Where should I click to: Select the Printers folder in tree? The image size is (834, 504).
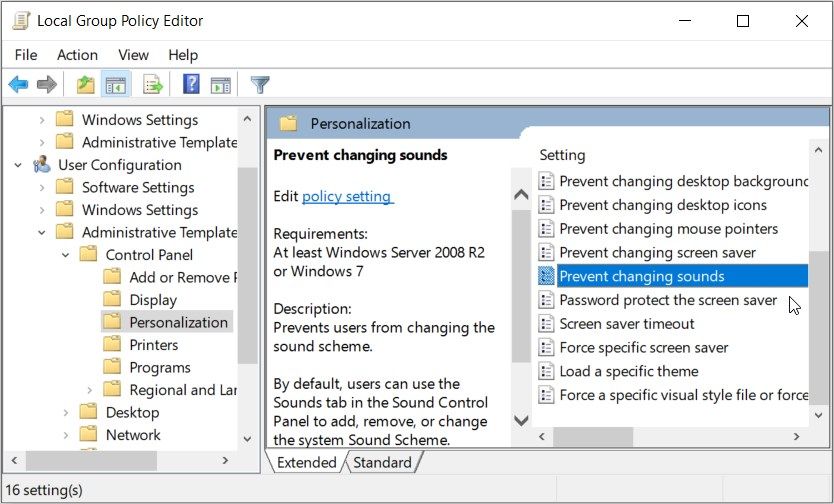pos(153,345)
